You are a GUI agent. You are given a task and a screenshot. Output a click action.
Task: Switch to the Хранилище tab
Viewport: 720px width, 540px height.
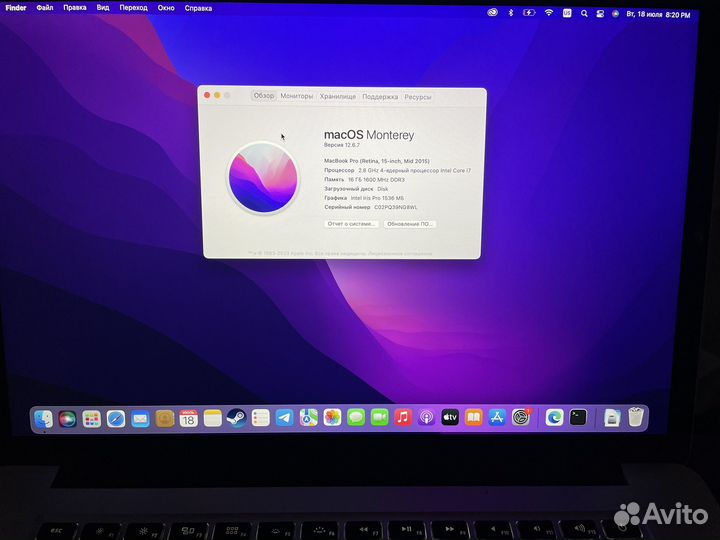[x=338, y=96]
